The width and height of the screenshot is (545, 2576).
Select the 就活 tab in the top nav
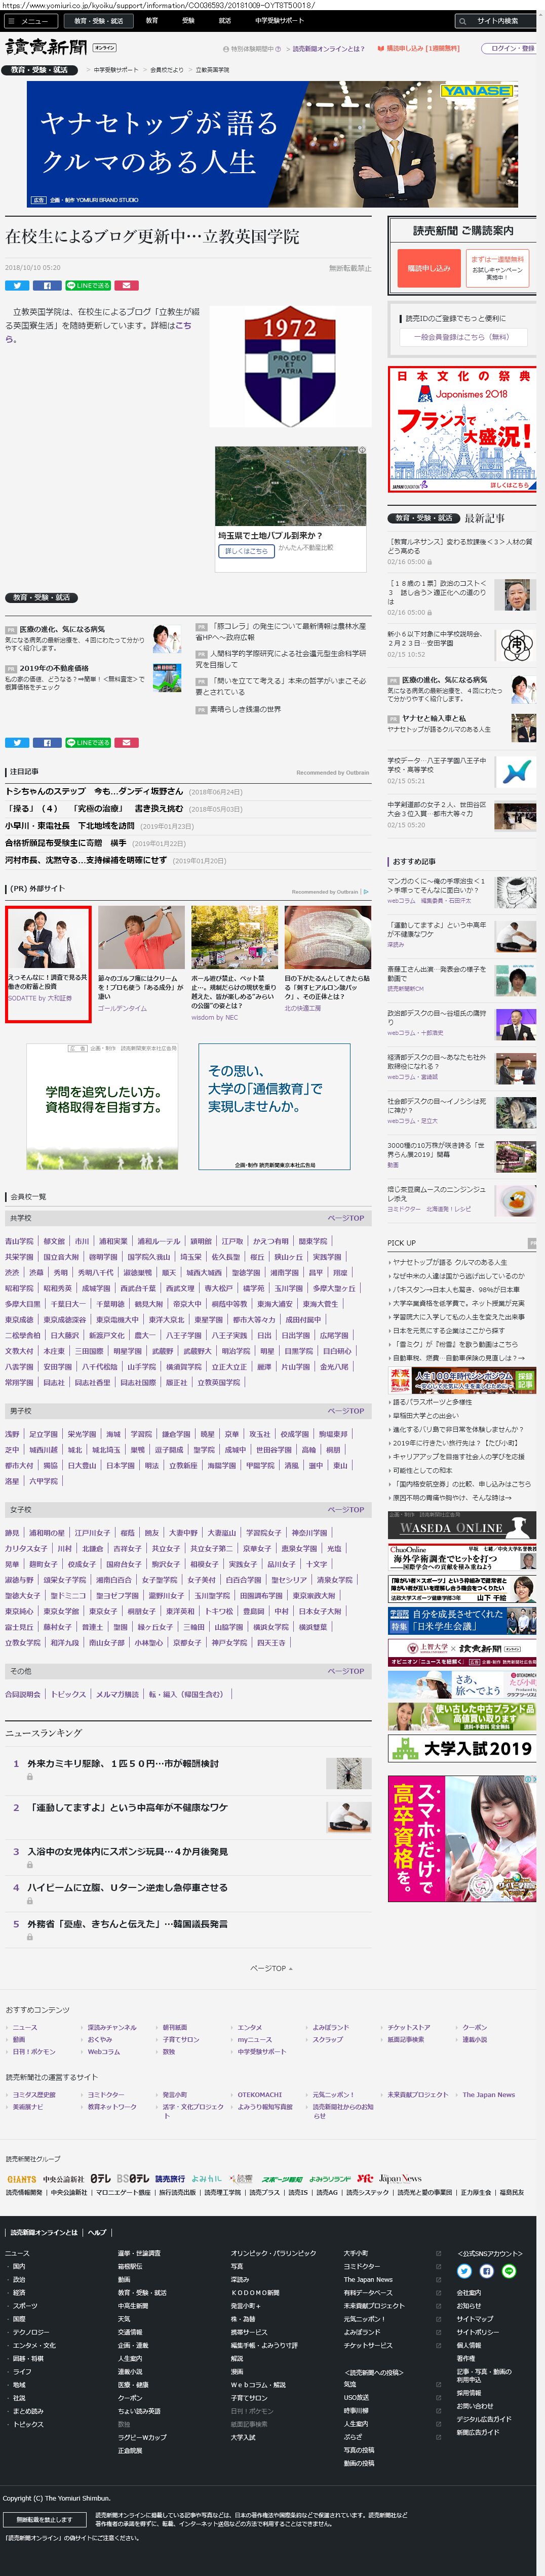(x=224, y=20)
